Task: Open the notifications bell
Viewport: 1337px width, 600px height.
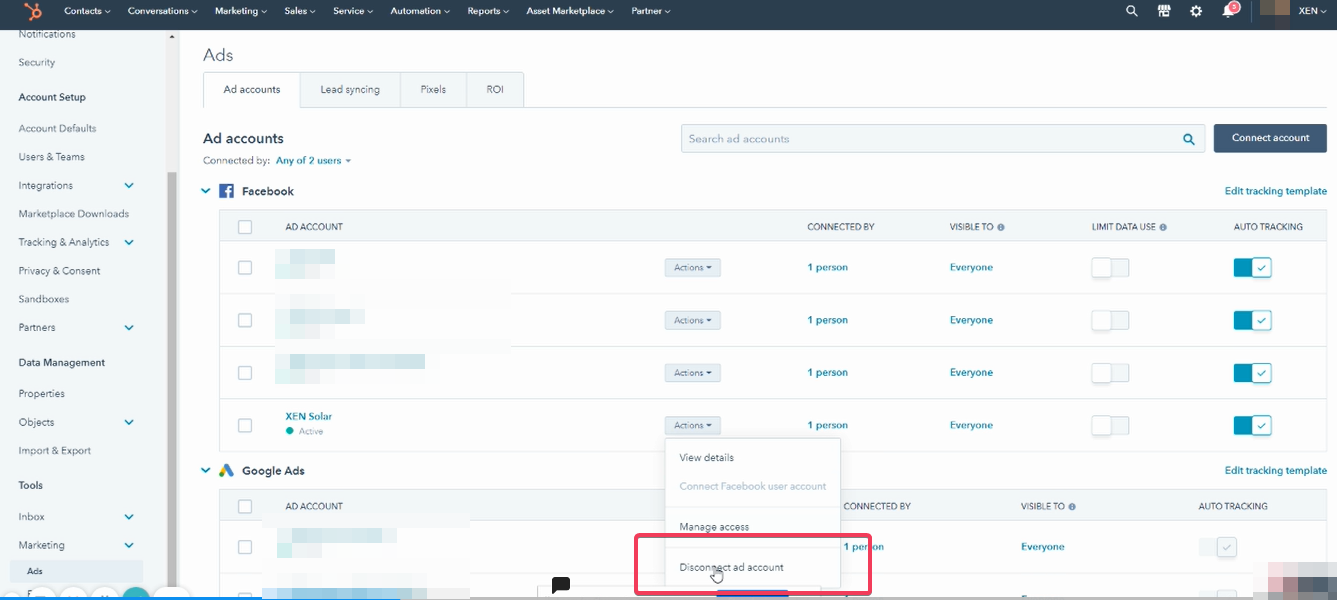Action: [1228, 11]
